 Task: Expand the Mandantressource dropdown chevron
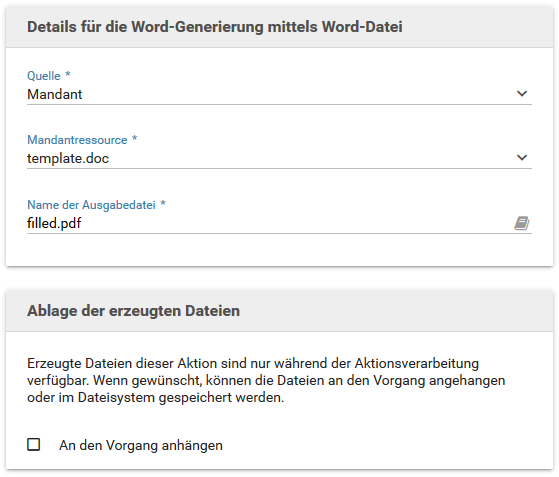point(522,158)
